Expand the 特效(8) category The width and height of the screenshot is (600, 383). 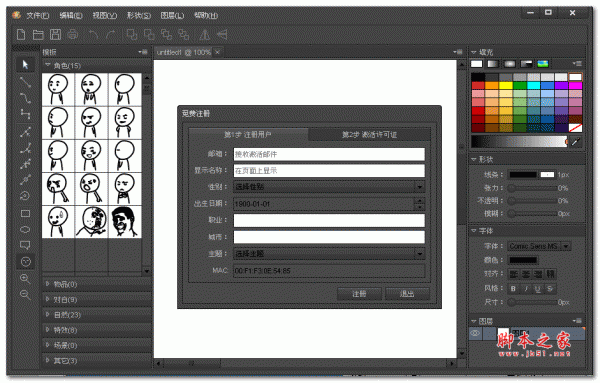coord(48,330)
